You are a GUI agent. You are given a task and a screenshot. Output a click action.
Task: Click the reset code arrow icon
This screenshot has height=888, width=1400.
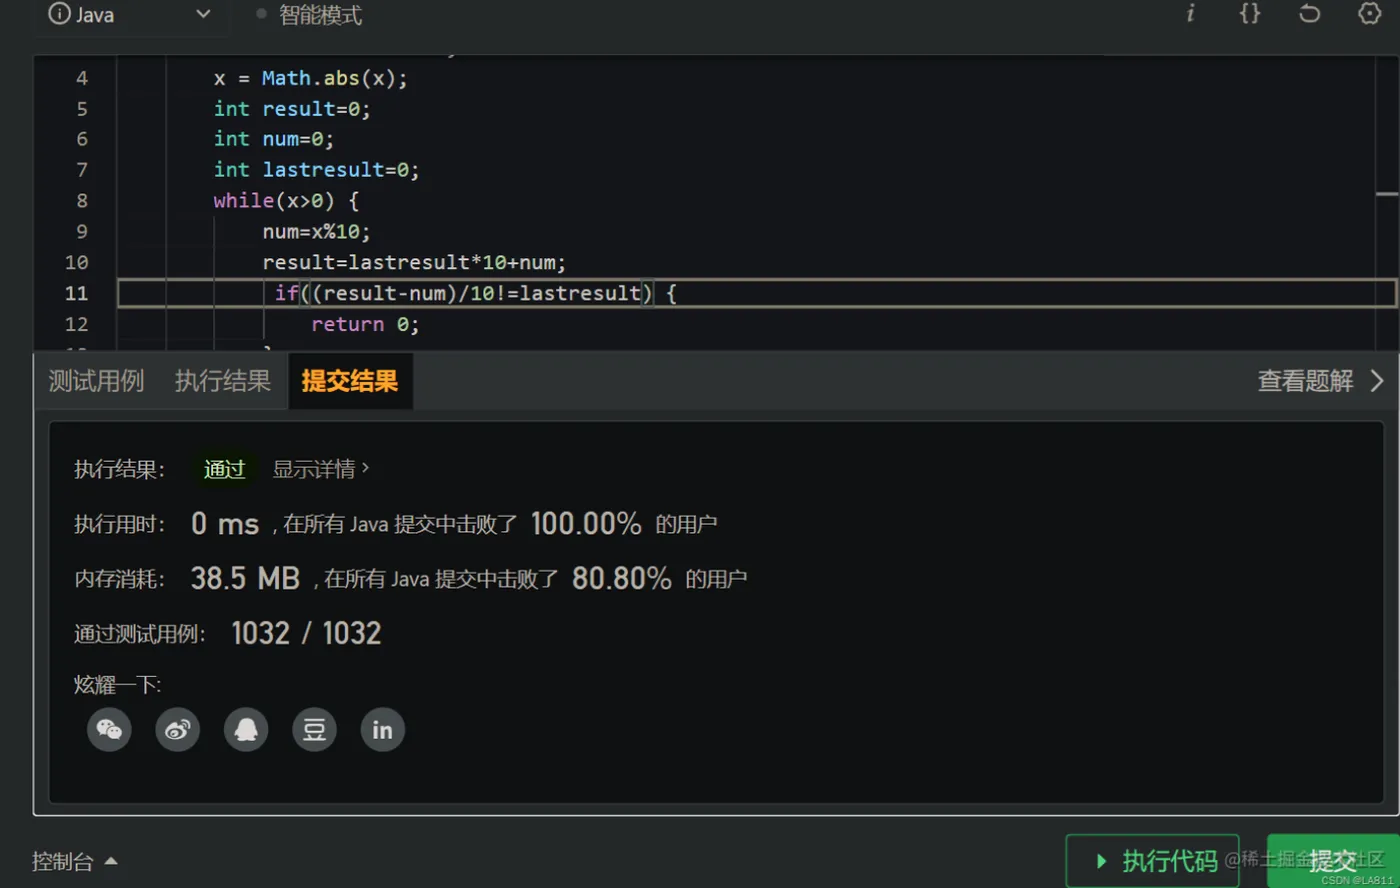[x=1309, y=13]
